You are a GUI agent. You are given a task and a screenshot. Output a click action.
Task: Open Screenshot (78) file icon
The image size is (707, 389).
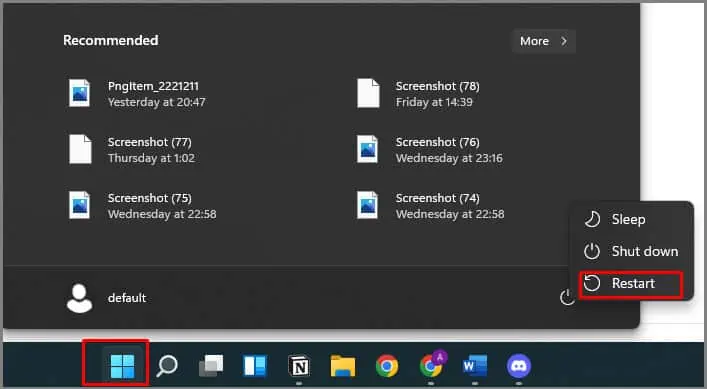(368, 93)
